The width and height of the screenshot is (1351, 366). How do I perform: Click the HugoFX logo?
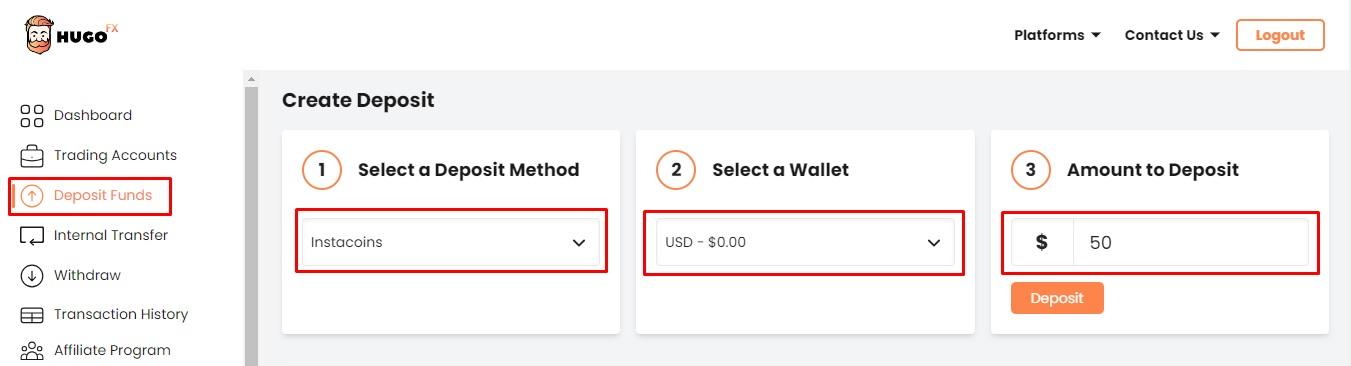pyautogui.click(x=71, y=35)
